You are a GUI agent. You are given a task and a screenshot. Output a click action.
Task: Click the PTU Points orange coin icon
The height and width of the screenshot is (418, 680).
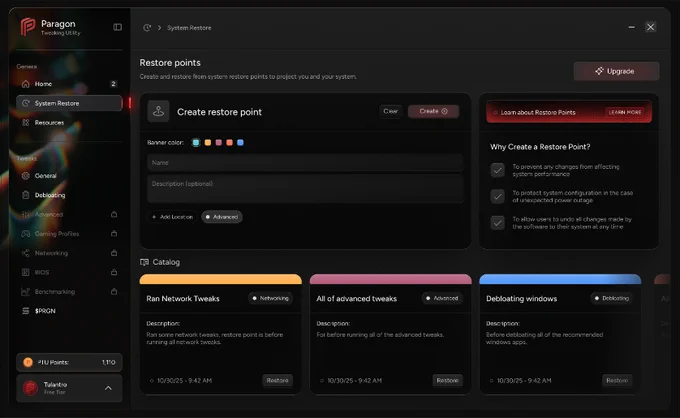(x=28, y=362)
